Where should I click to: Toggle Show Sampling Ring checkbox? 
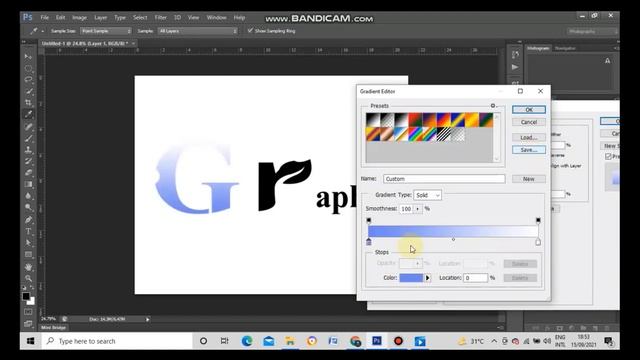point(250,31)
